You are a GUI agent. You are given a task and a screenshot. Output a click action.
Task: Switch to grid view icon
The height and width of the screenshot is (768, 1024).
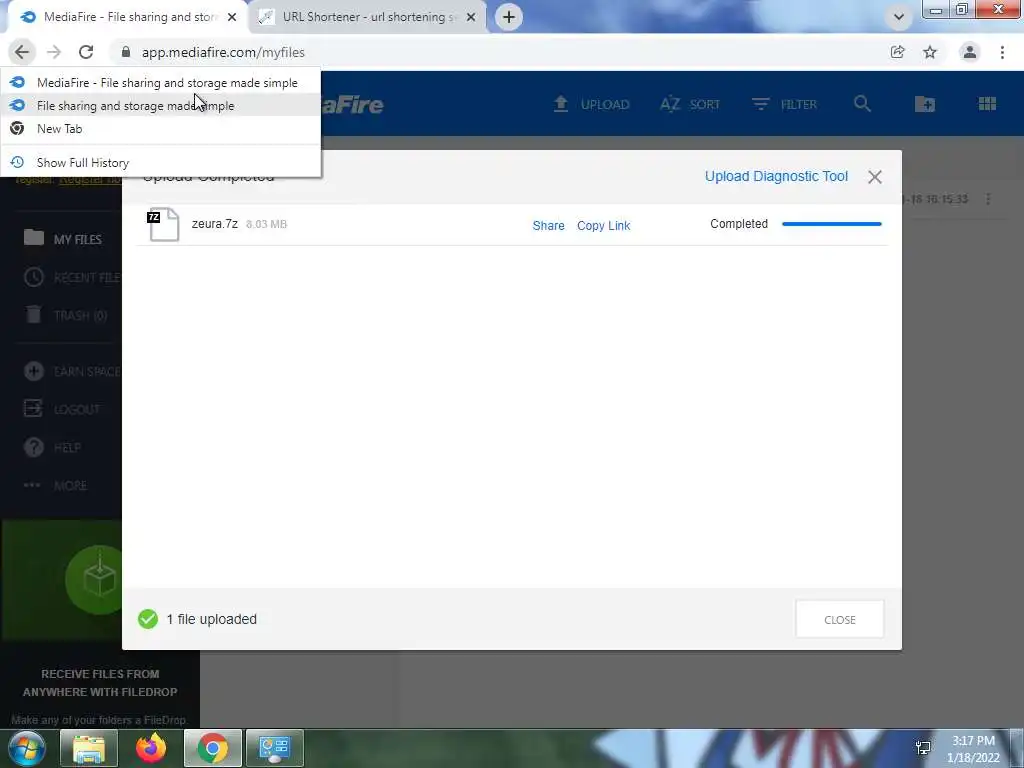click(x=987, y=104)
